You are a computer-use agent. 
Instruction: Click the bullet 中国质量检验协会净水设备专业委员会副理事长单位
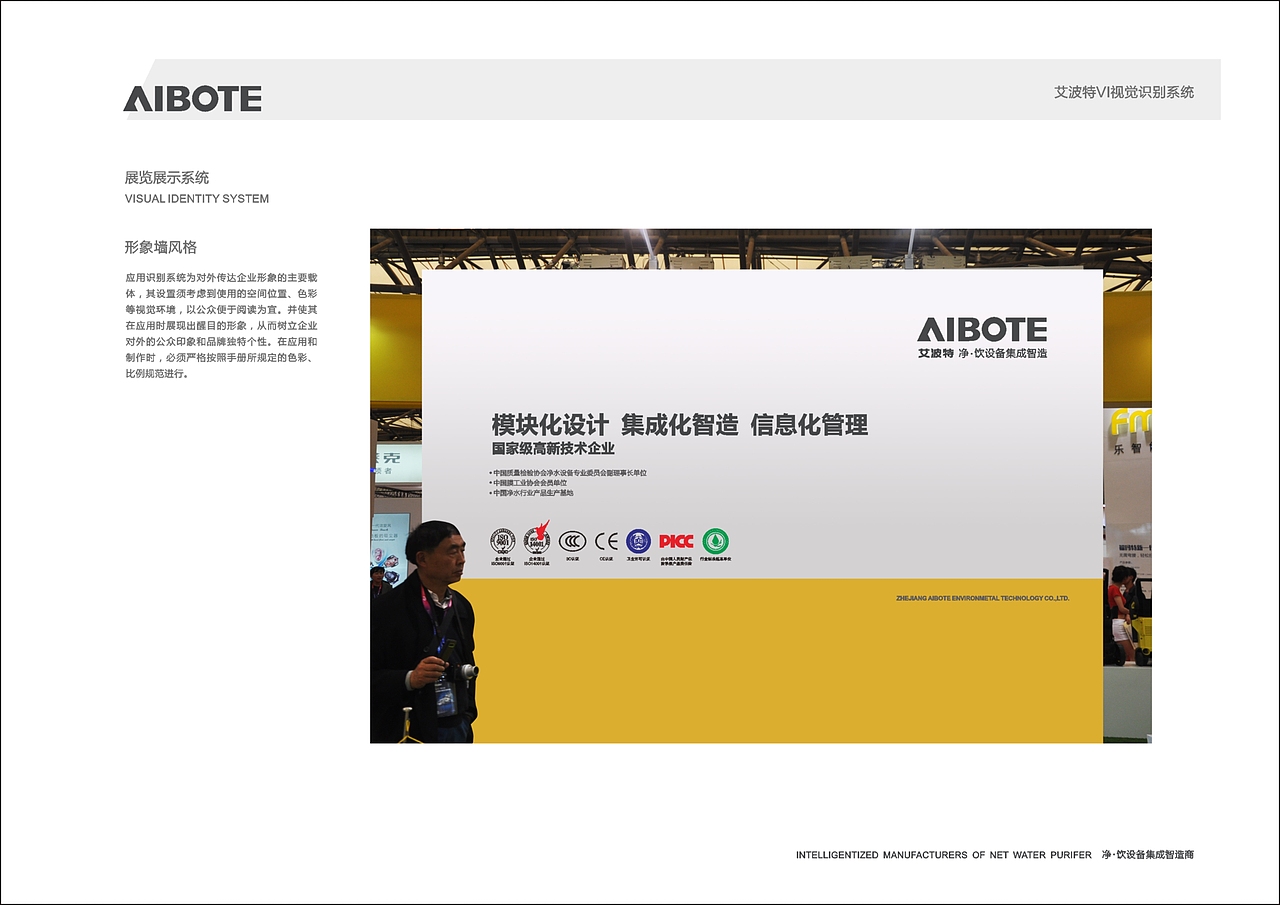pos(568,473)
